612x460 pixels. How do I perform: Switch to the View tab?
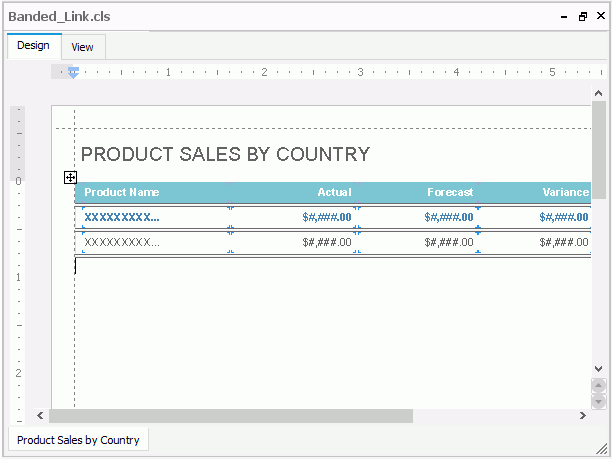[x=82, y=47]
